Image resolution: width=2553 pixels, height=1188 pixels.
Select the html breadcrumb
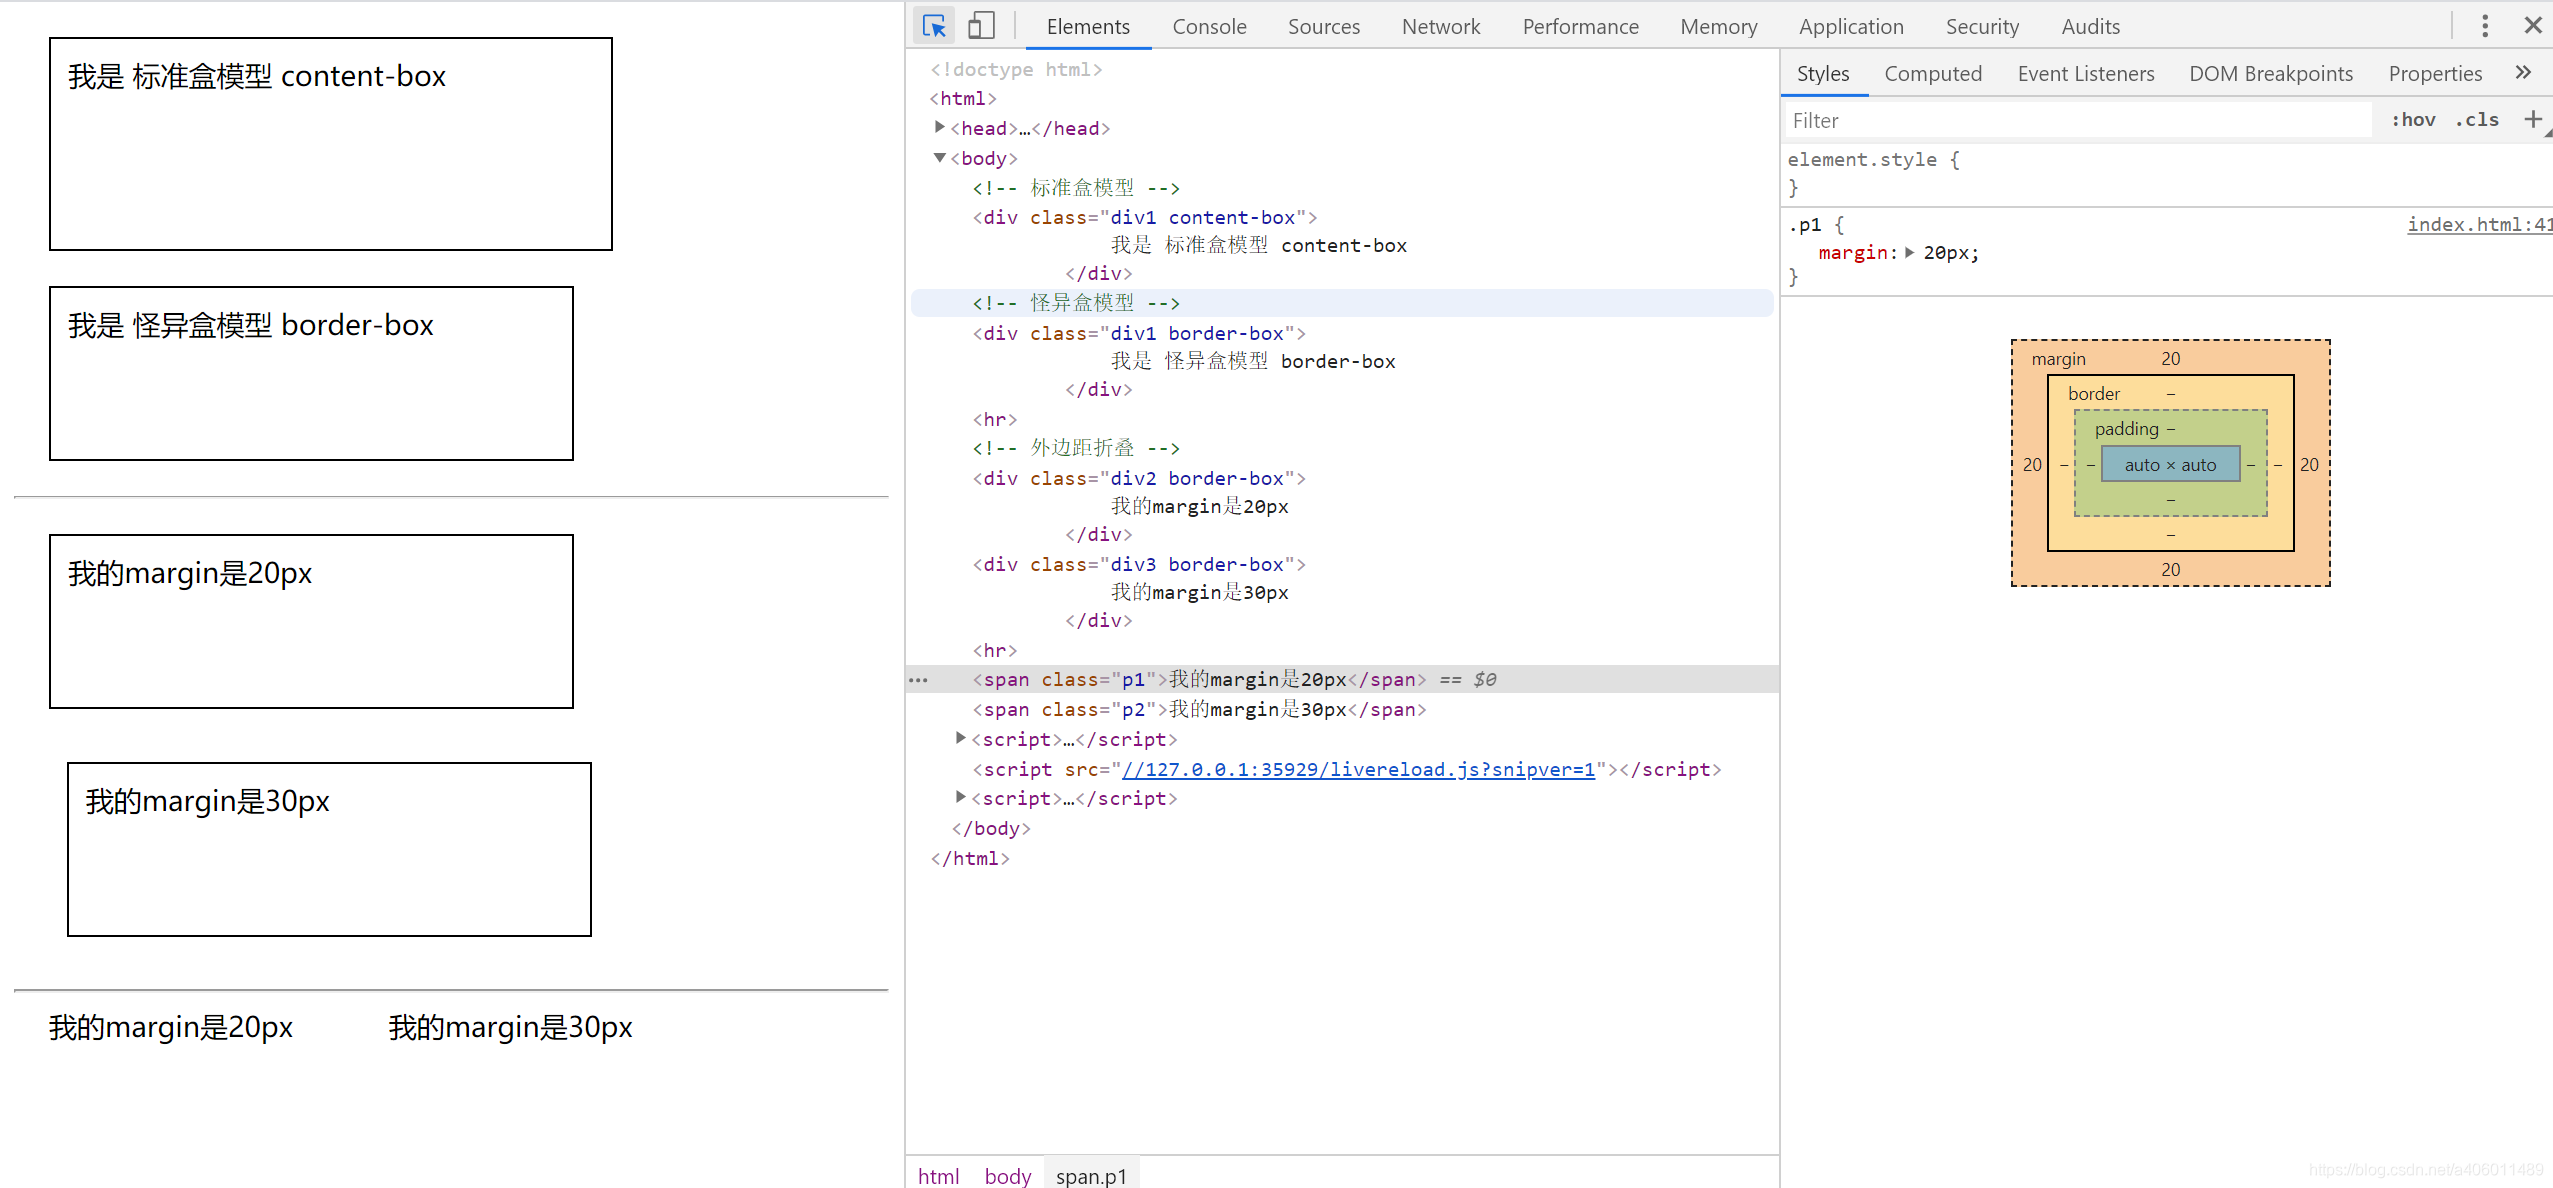point(938,1176)
